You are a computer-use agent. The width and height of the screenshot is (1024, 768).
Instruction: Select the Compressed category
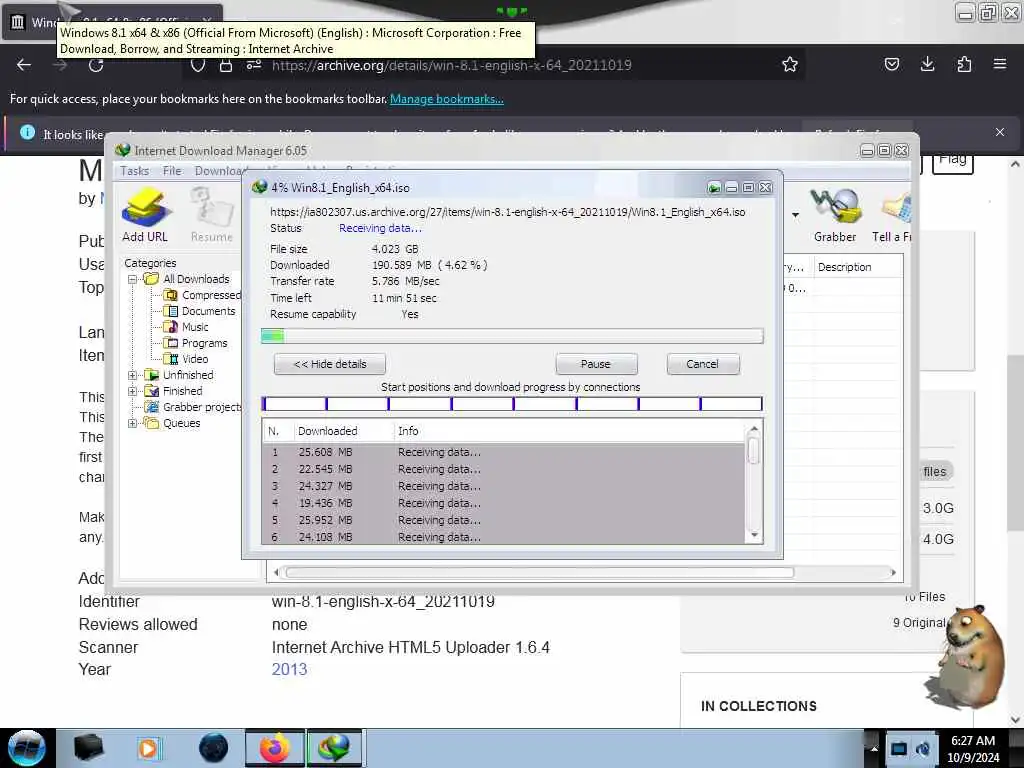211,295
